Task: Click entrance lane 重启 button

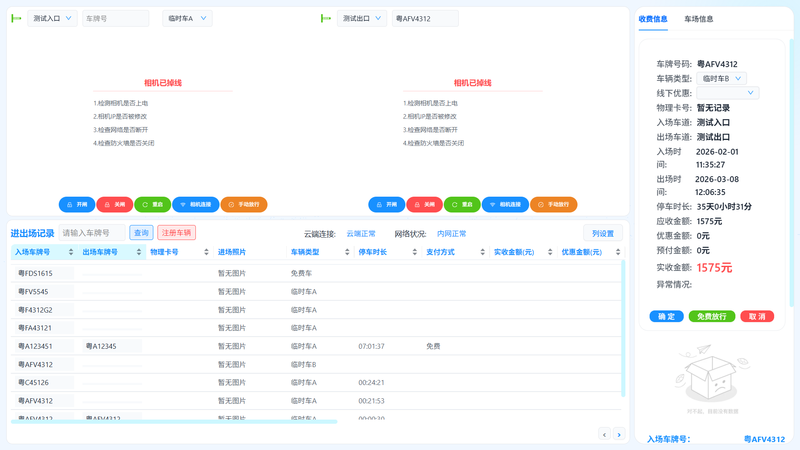Action: [x=153, y=205]
